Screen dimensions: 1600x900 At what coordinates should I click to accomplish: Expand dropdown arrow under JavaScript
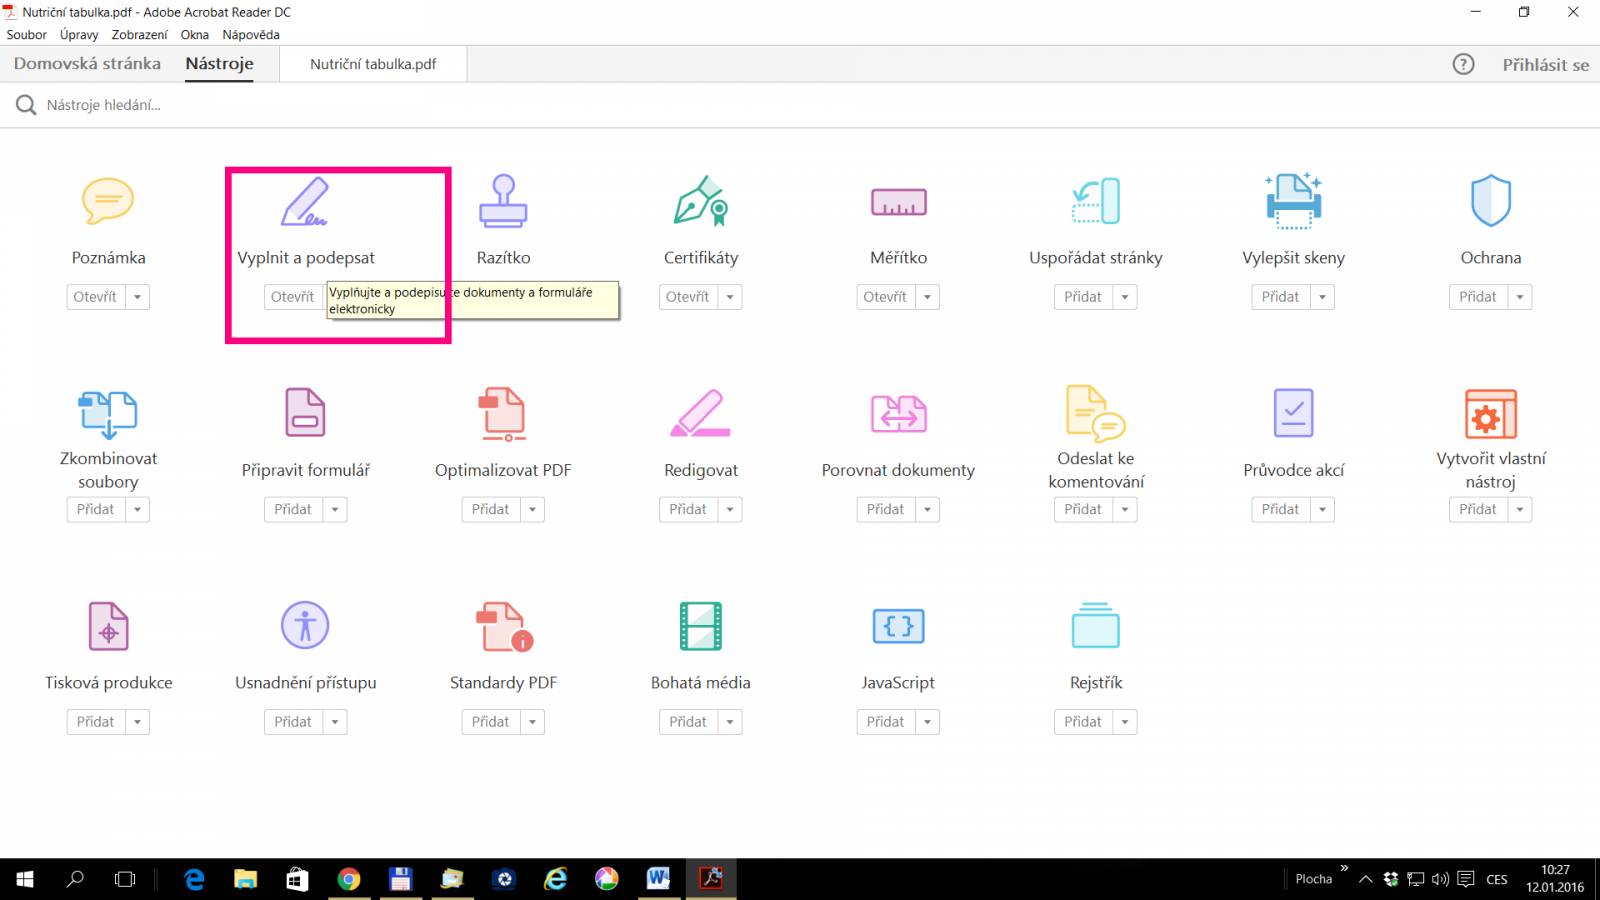pyautogui.click(x=927, y=722)
